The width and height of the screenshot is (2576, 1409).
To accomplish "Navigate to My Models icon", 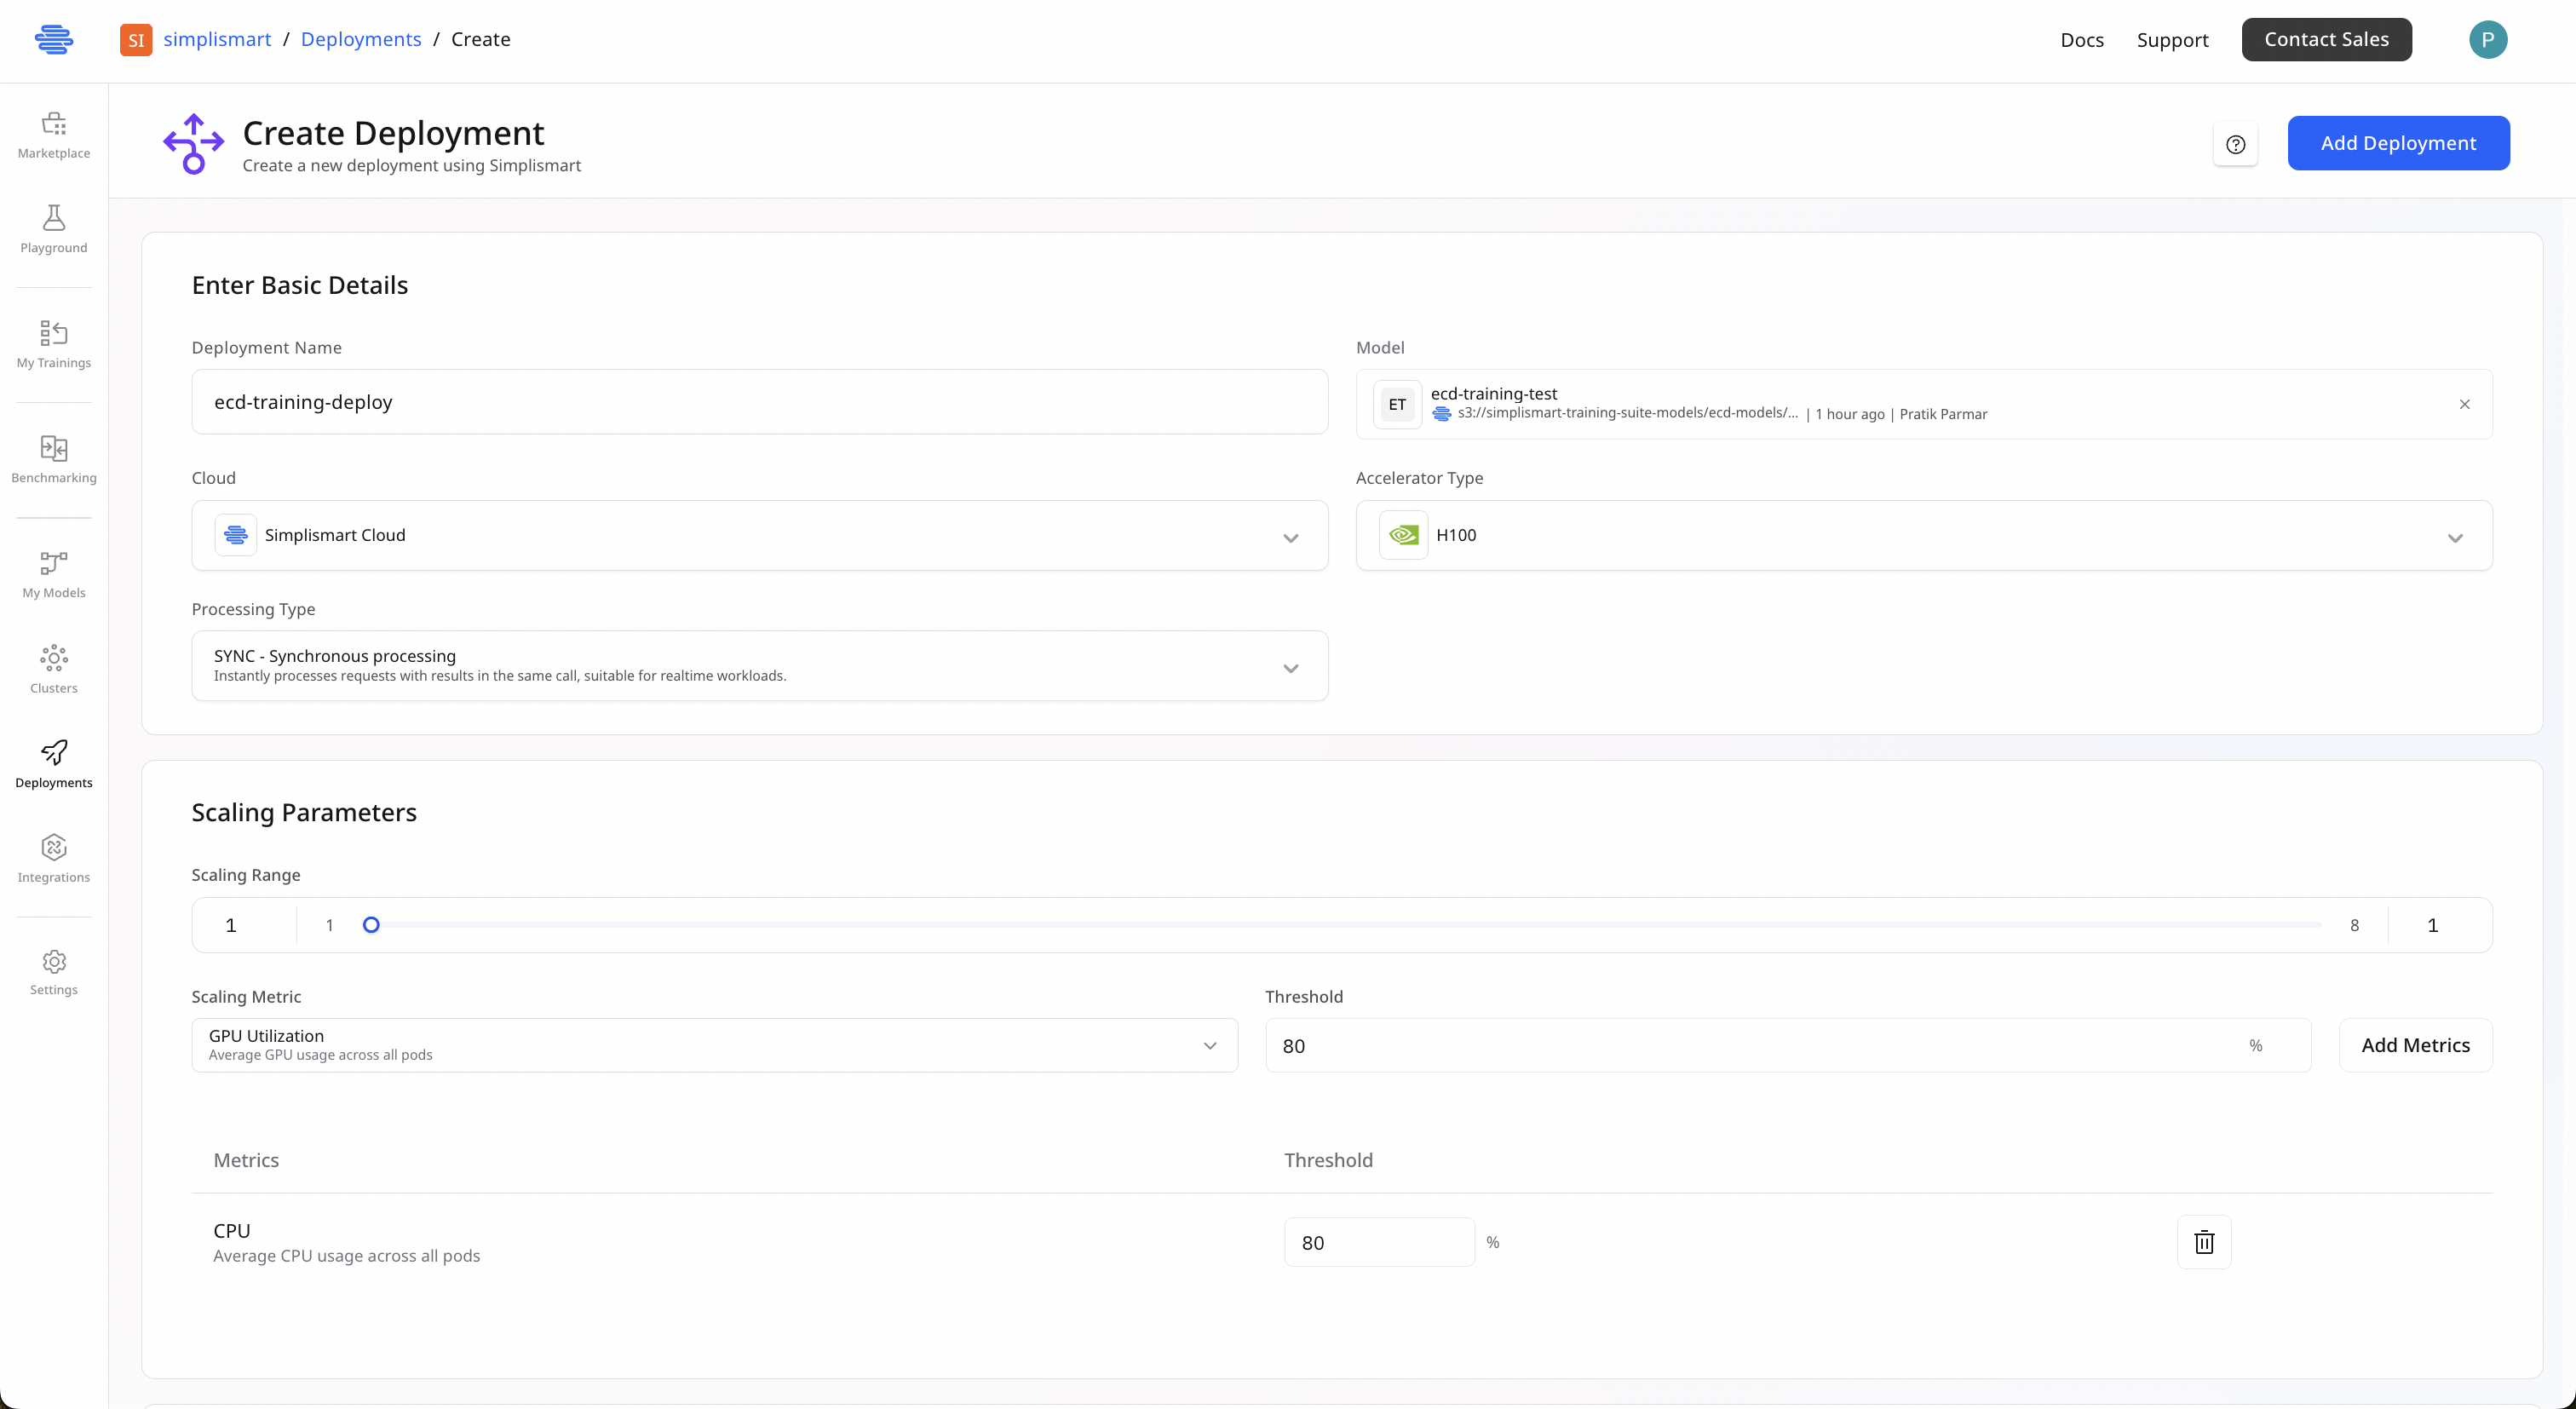I will [x=54, y=574].
